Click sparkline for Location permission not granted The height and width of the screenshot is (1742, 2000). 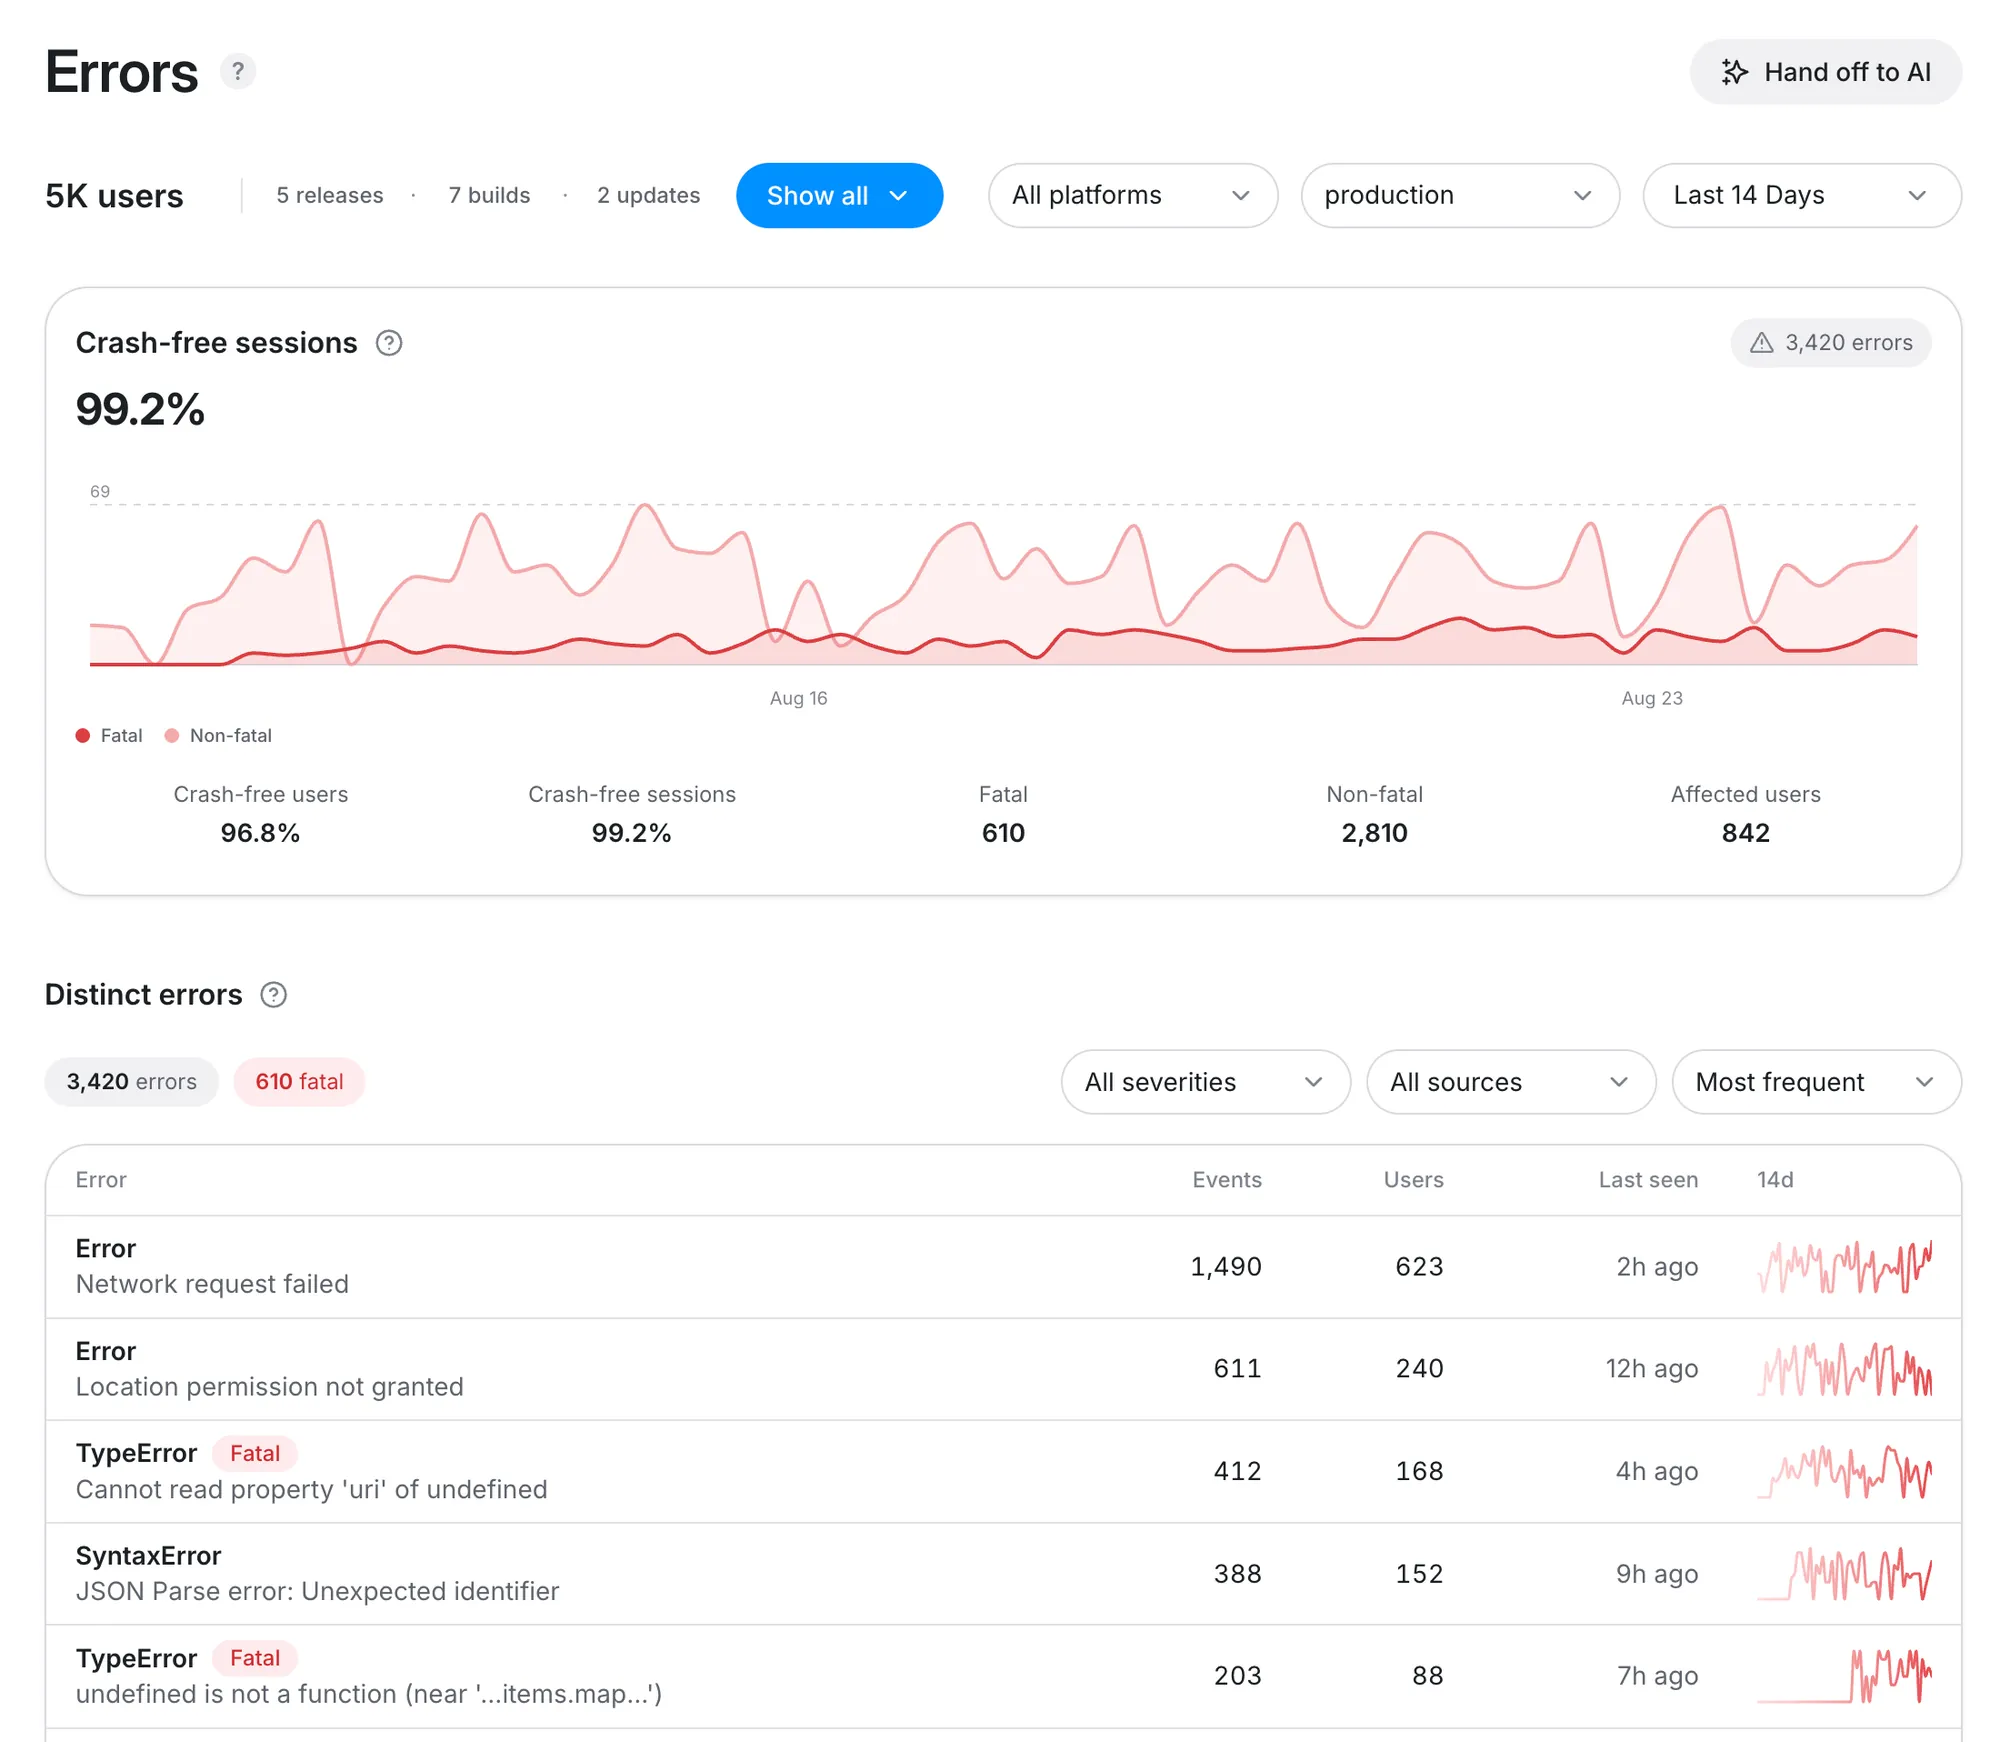click(1845, 1369)
